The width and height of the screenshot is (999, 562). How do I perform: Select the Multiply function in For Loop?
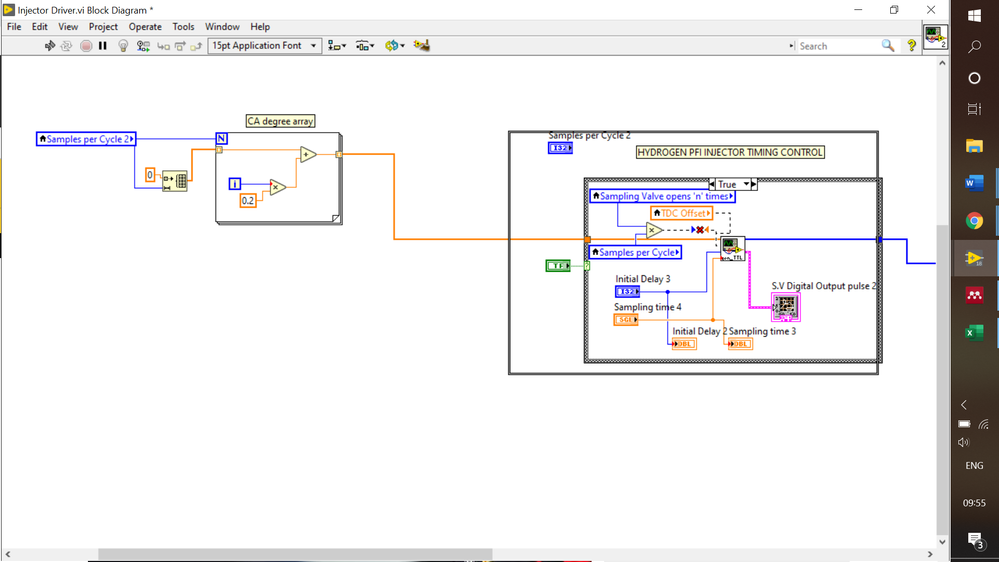coord(277,187)
